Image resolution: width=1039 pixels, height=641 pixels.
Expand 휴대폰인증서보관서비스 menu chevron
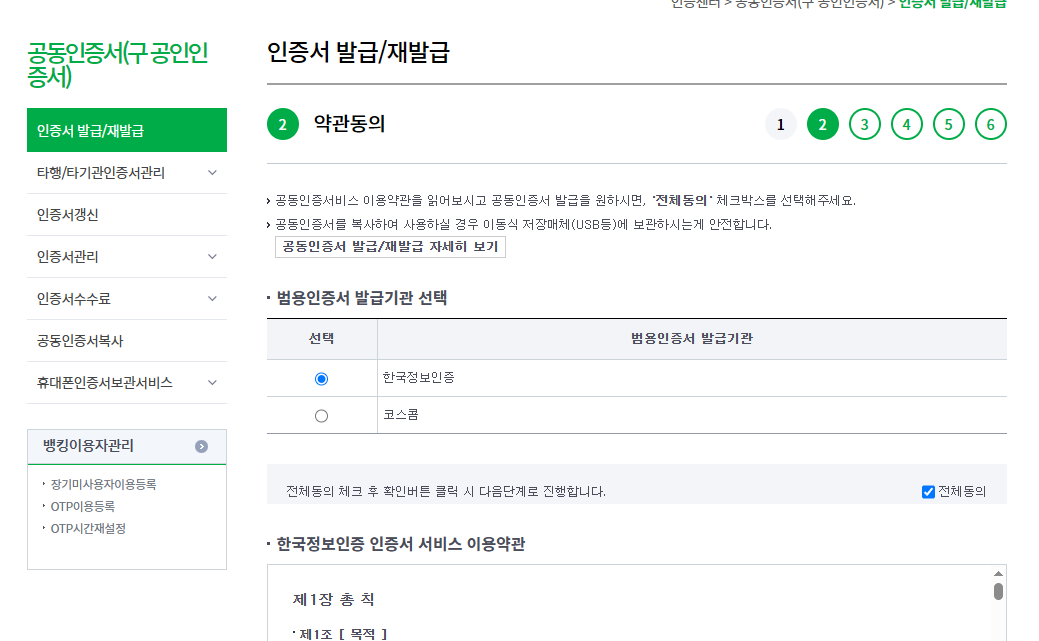pyautogui.click(x=212, y=382)
